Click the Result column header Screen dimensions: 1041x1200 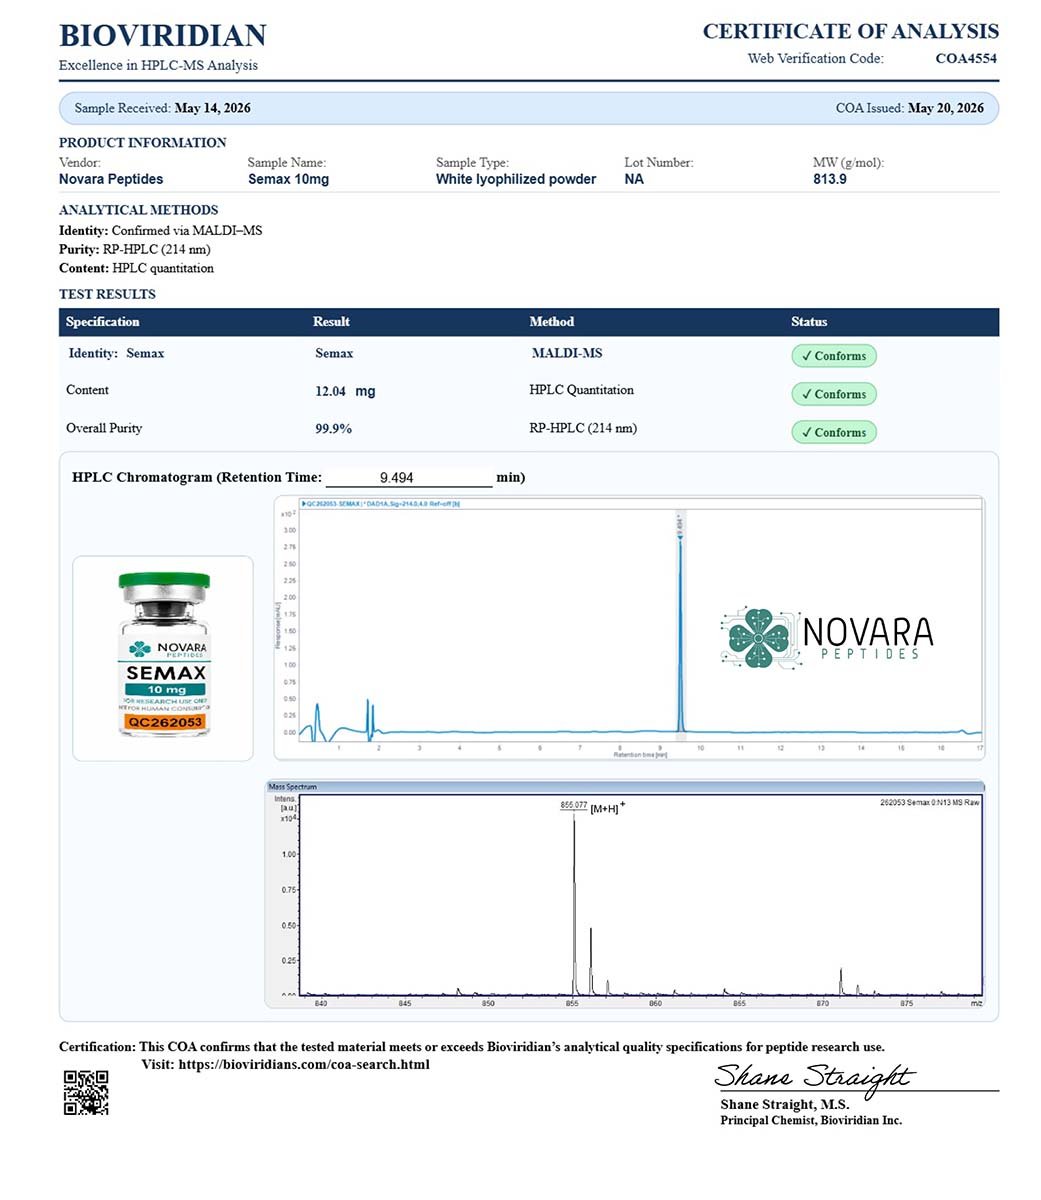pos(331,322)
